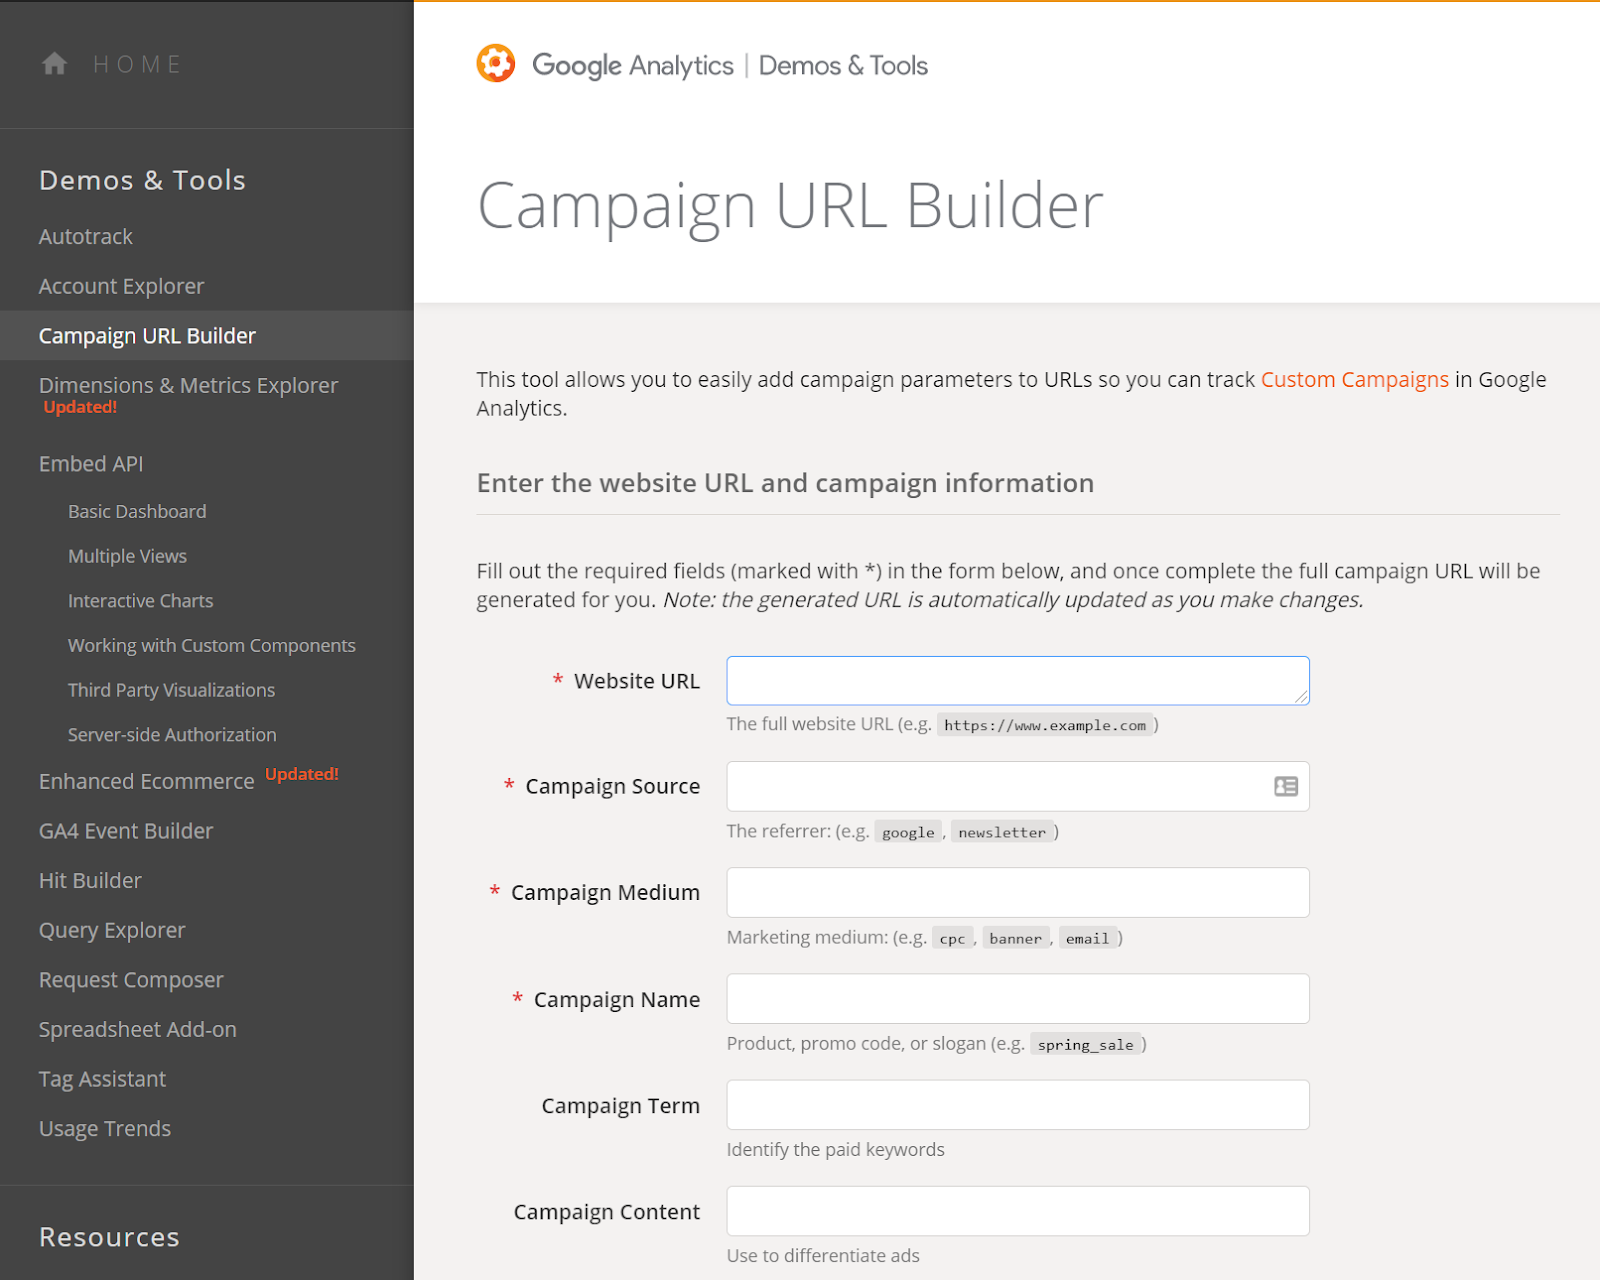Click the 'email' example code chip
The height and width of the screenshot is (1280, 1600).
pos(1087,938)
